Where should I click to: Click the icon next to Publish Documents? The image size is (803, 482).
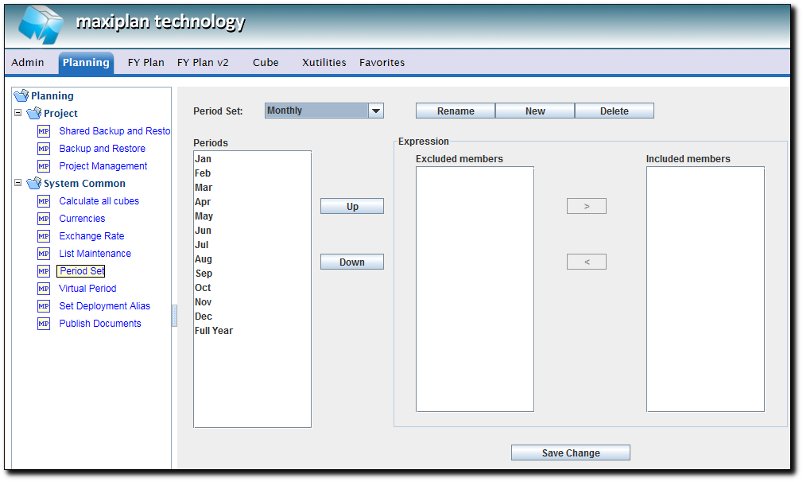(x=43, y=324)
